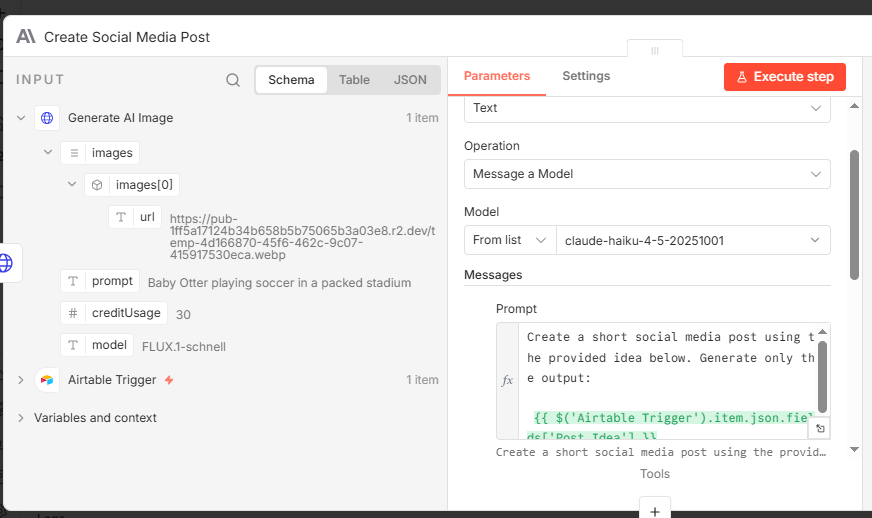Click the 1 item count for Generate AI Image
The height and width of the screenshot is (518, 872).
click(422, 118)
